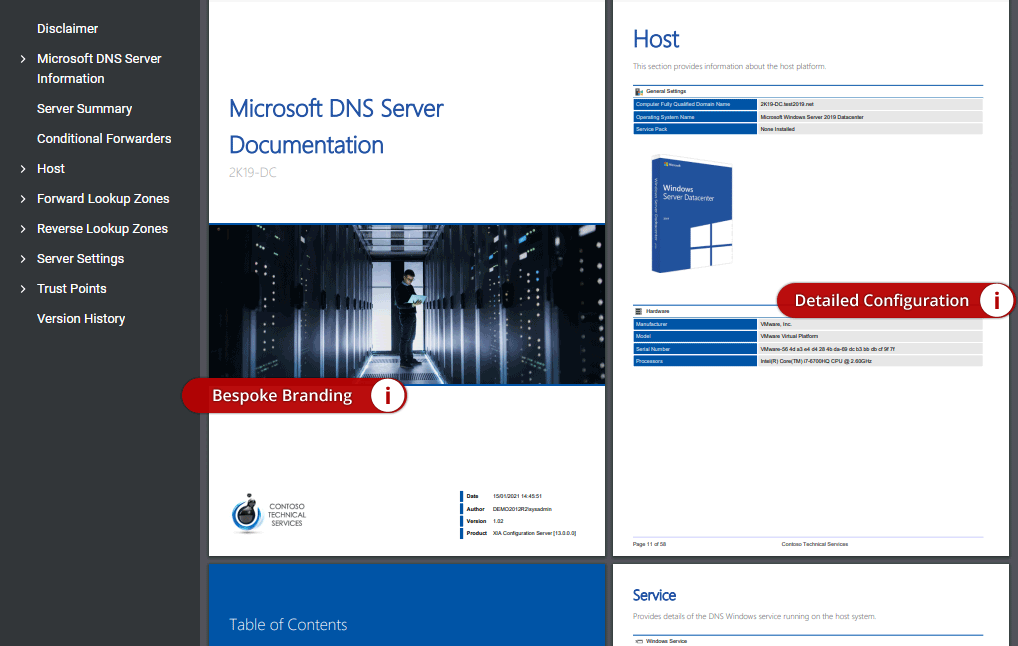Open Forward Lookup Zones entry

coord(103,199)
